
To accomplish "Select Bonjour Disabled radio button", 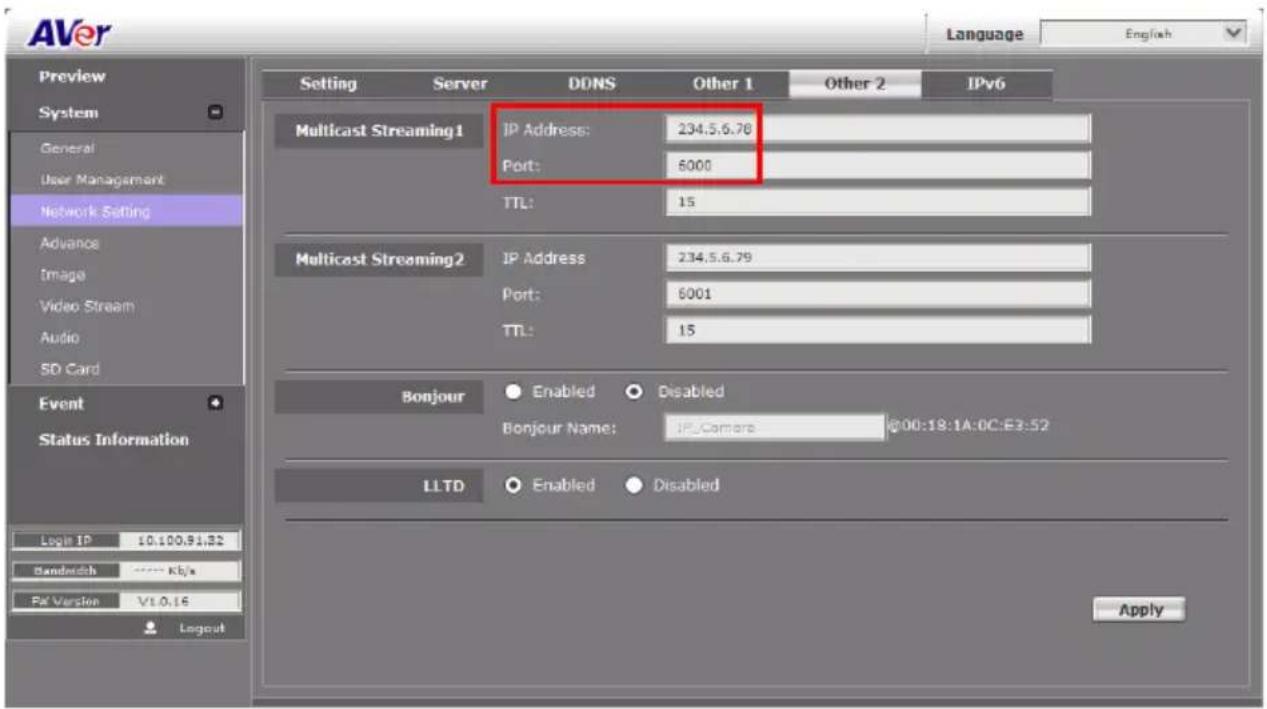I will point(633,392).
